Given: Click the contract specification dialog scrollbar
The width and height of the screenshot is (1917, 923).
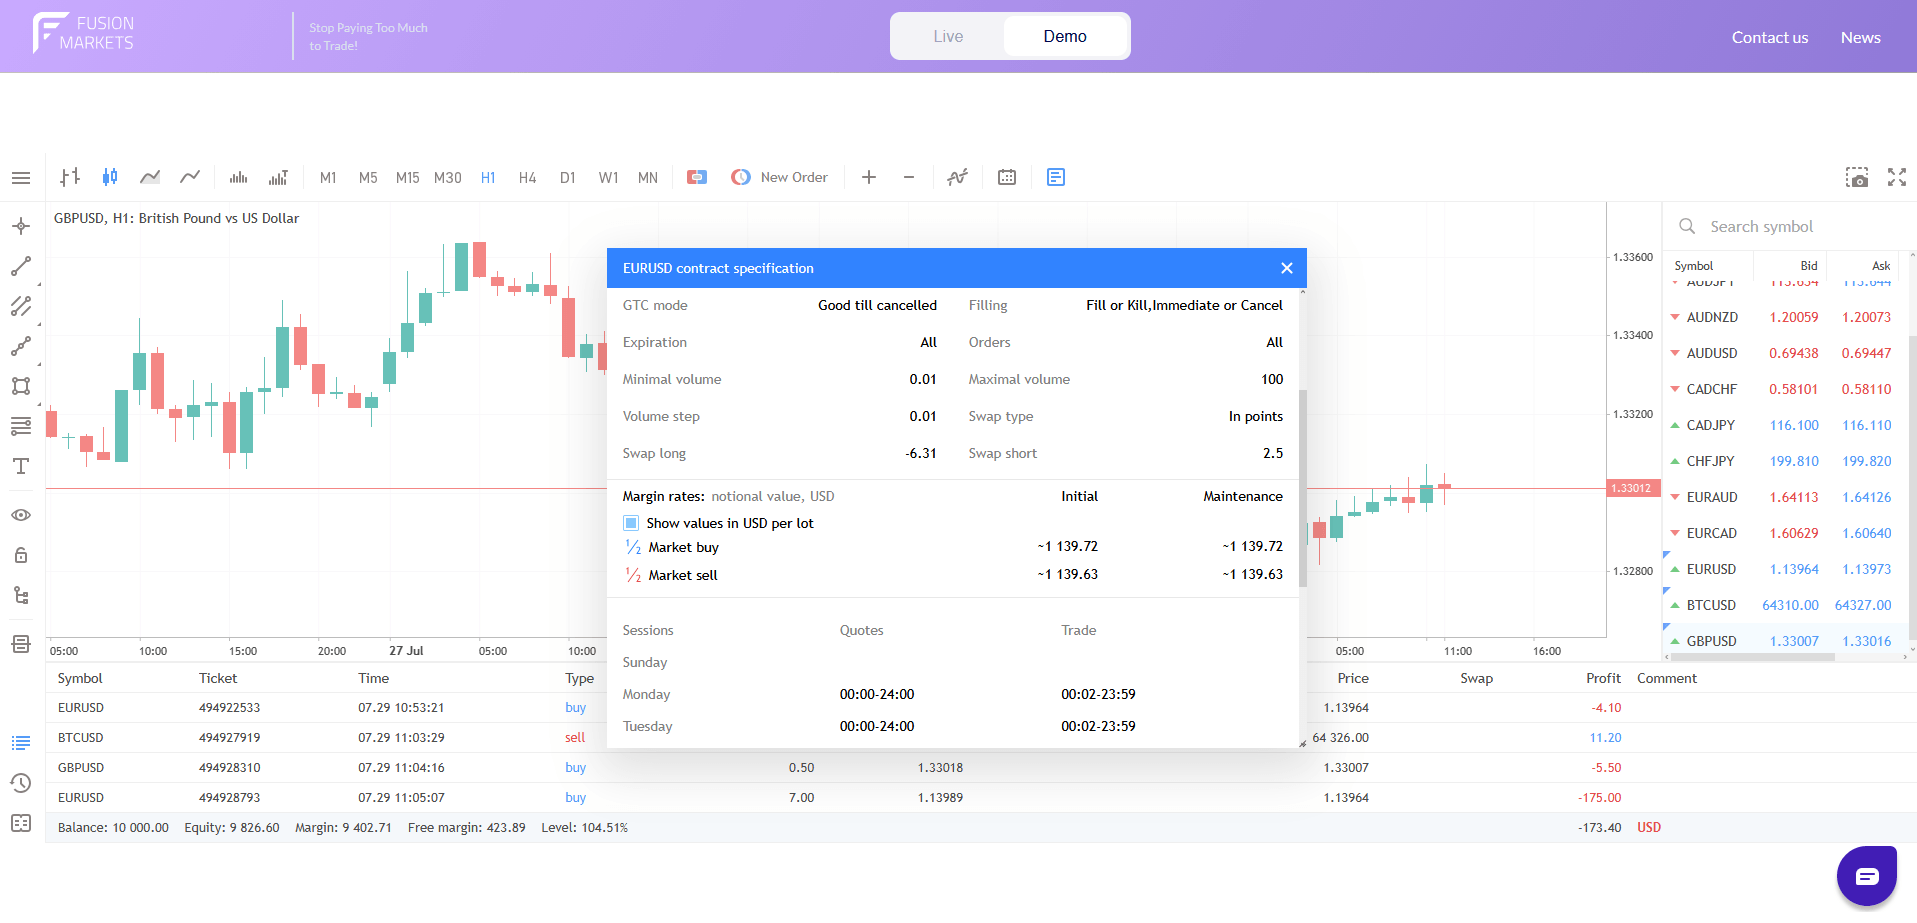Looking at the screenshot, I should point(1304,488).
